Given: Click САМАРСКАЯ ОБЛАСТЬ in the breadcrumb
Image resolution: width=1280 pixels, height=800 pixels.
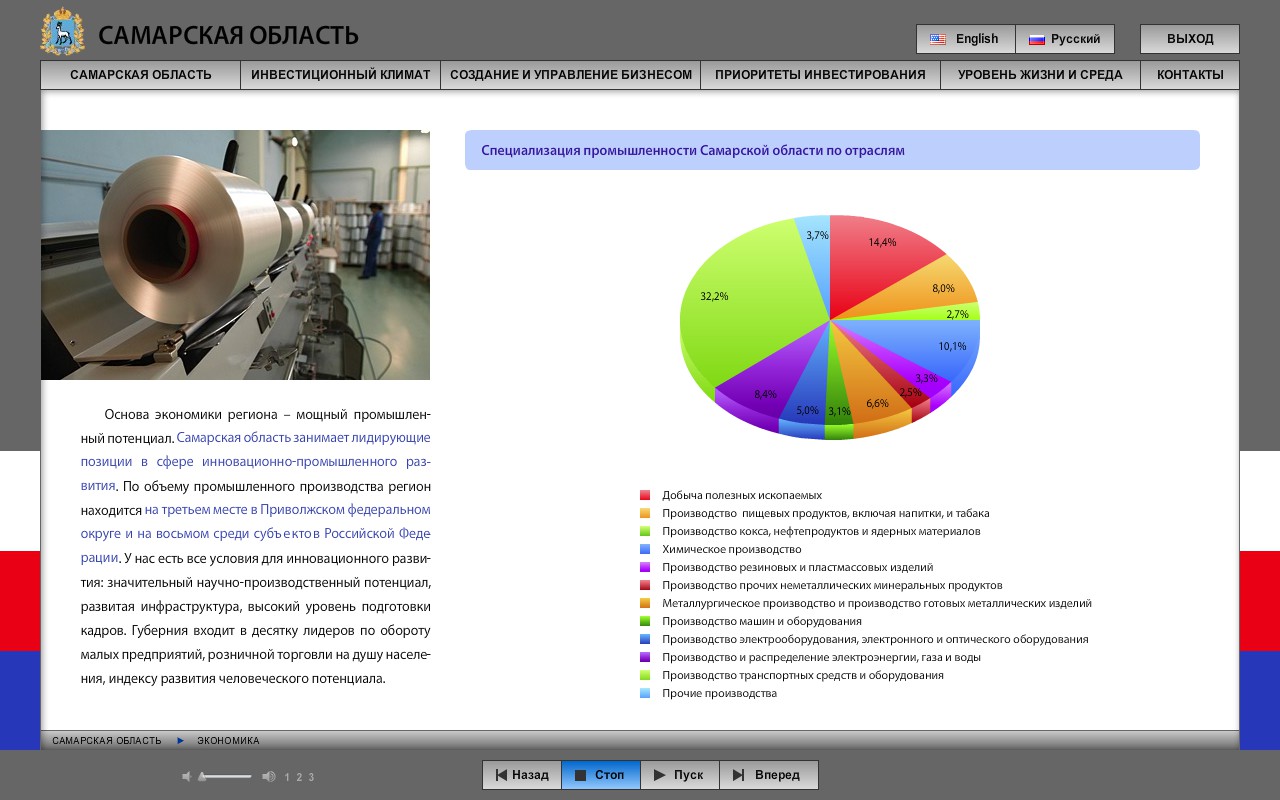Looking at the screenshot, I should (x=107, y=741).
